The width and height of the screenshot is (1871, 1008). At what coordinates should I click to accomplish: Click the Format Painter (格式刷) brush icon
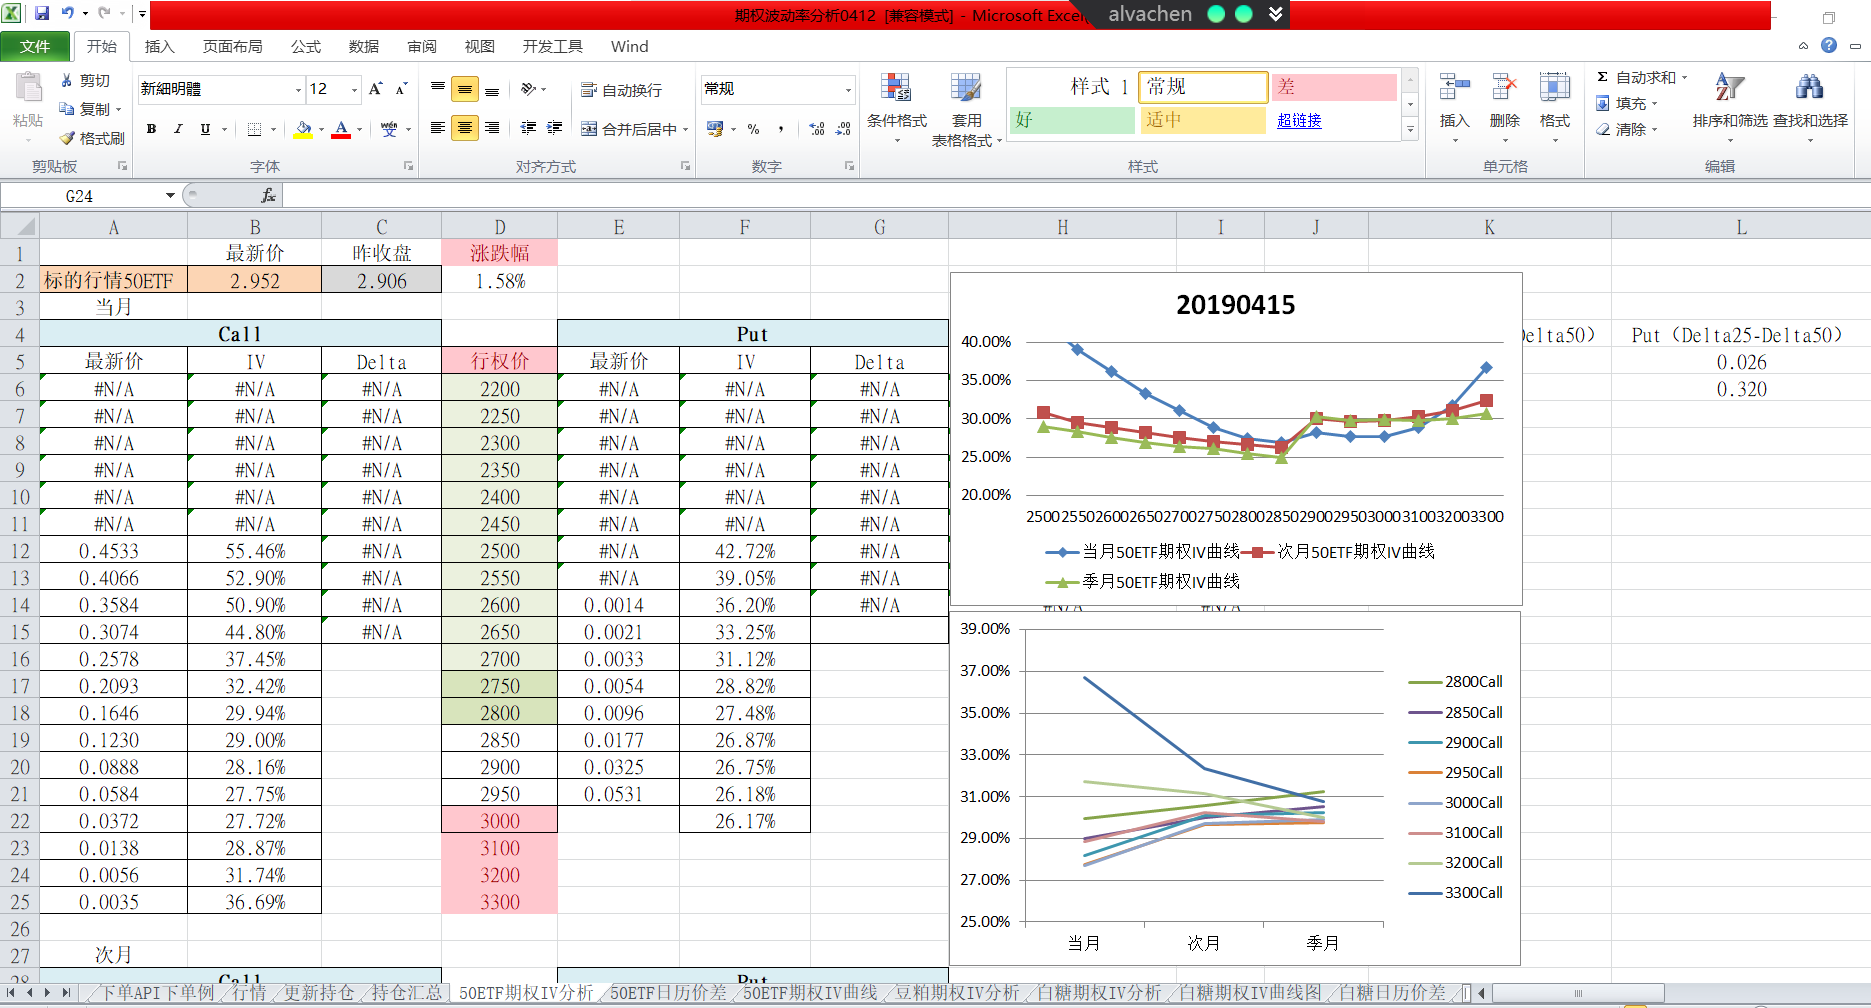[x=68, y=138]
